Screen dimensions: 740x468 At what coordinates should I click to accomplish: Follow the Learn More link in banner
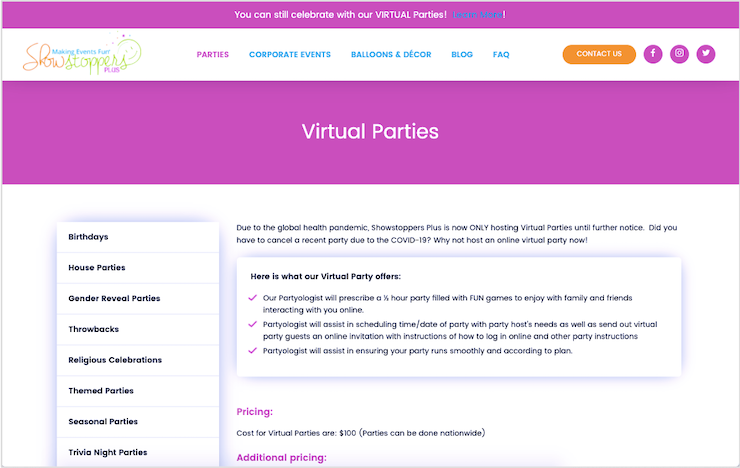[x=478, y=15]
